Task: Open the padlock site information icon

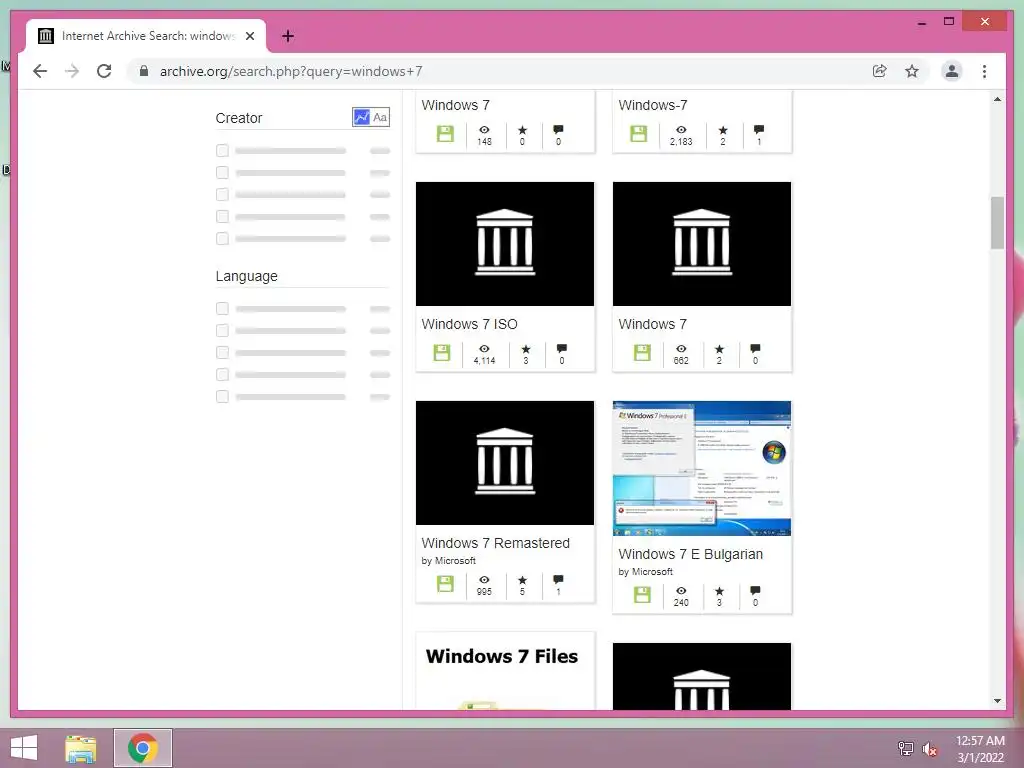Action: [x=144, y=71]
